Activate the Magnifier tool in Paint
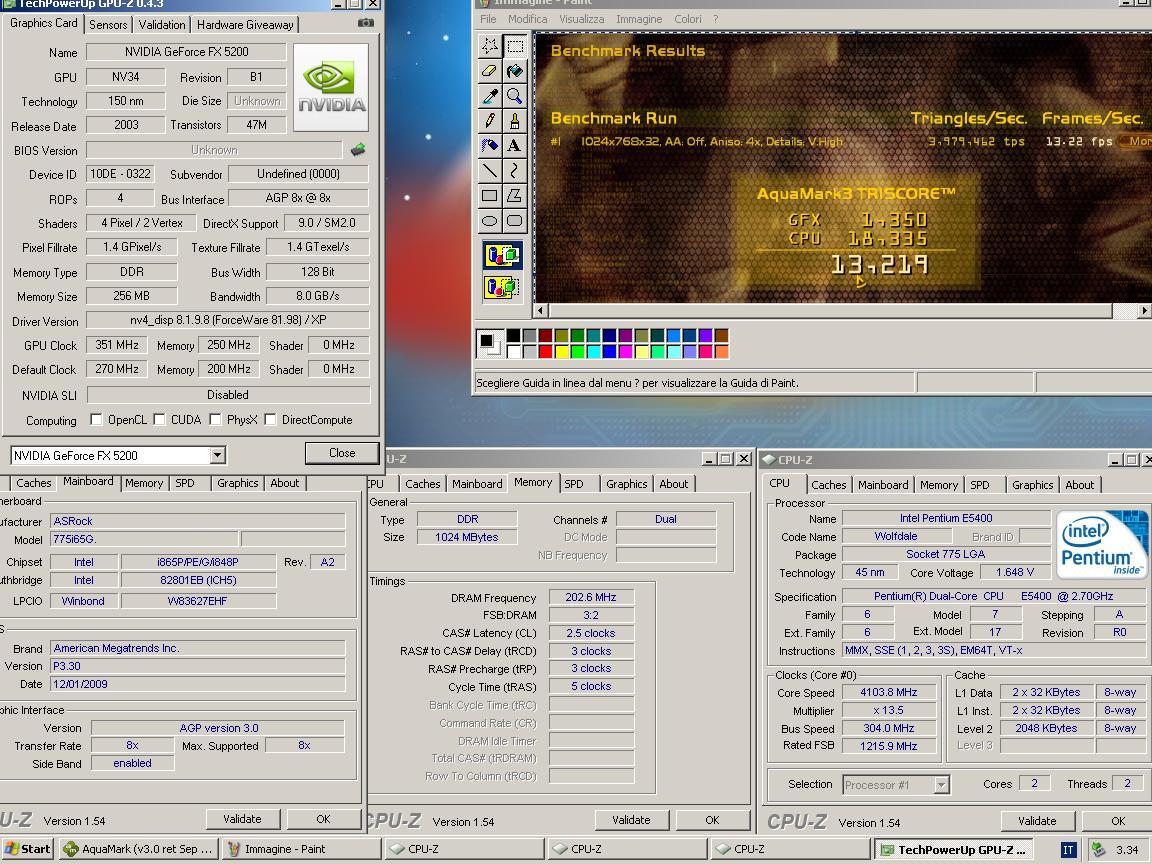This screenshot has height=864, width=1152. coord(515,96)
